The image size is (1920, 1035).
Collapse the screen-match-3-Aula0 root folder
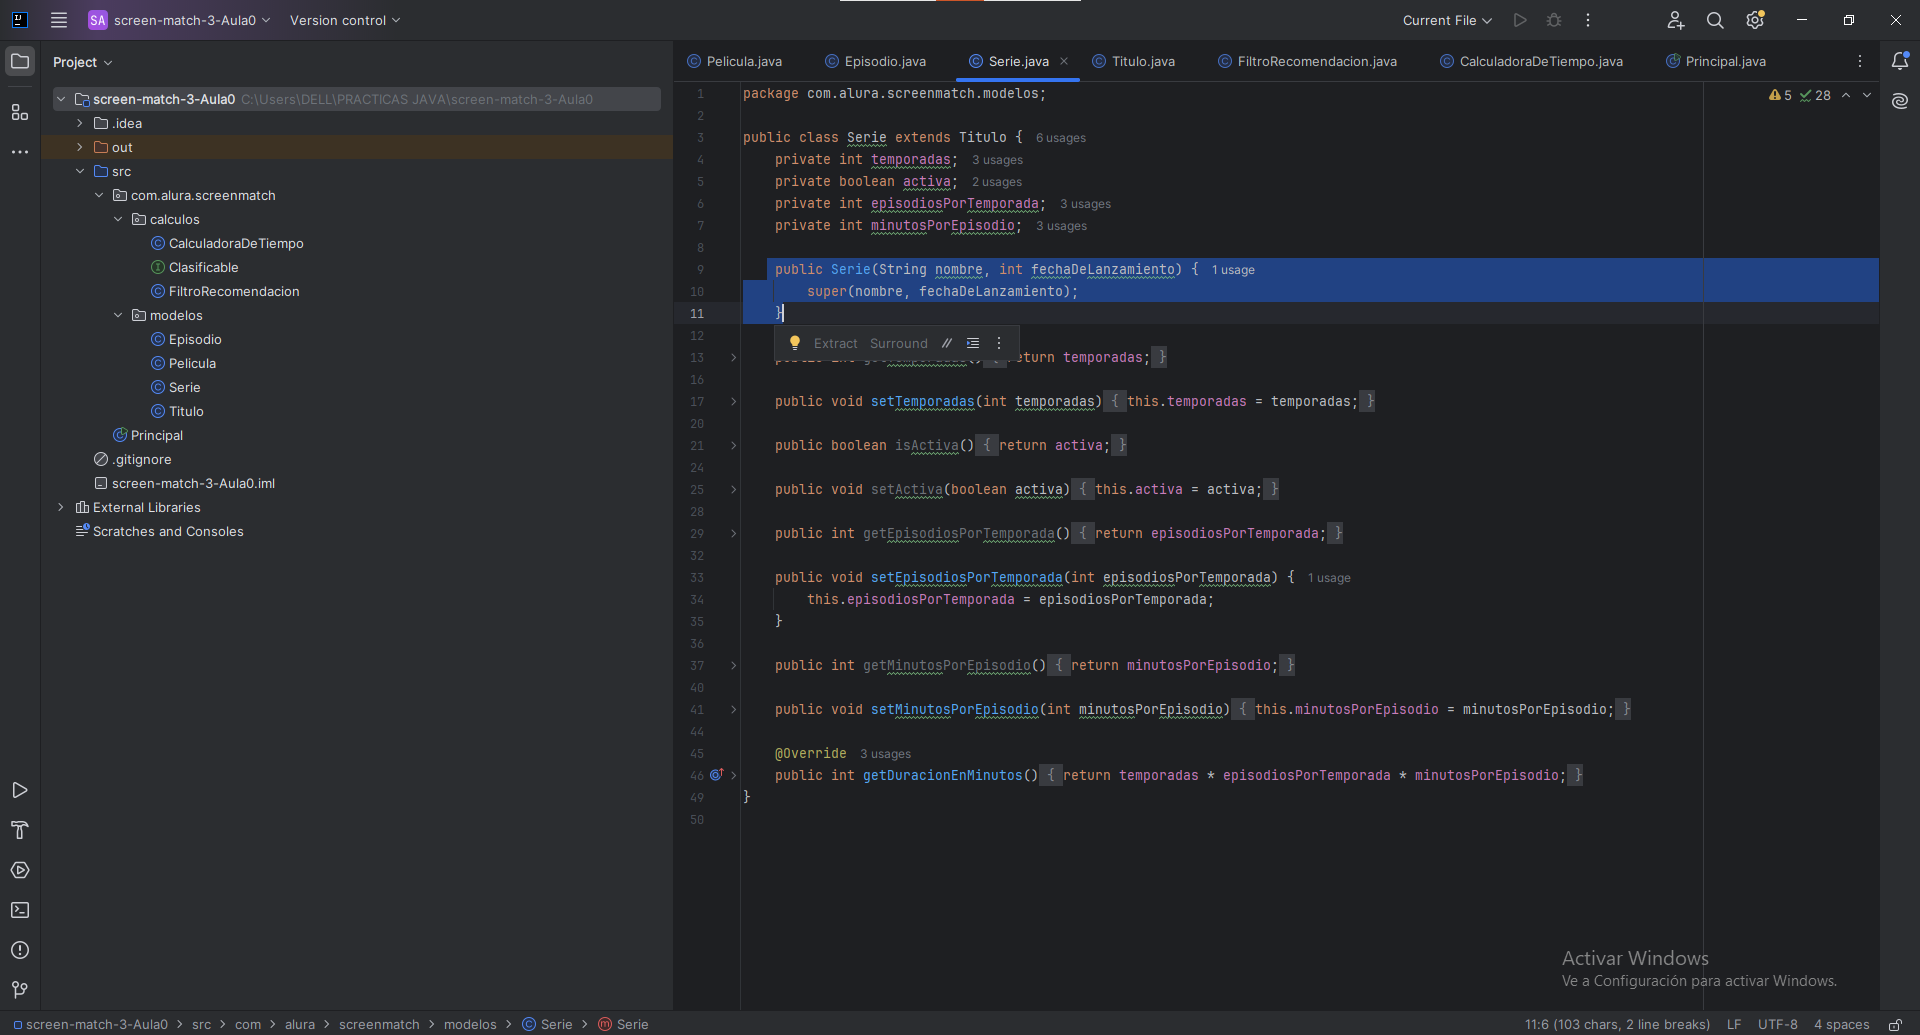click(61, 99)
